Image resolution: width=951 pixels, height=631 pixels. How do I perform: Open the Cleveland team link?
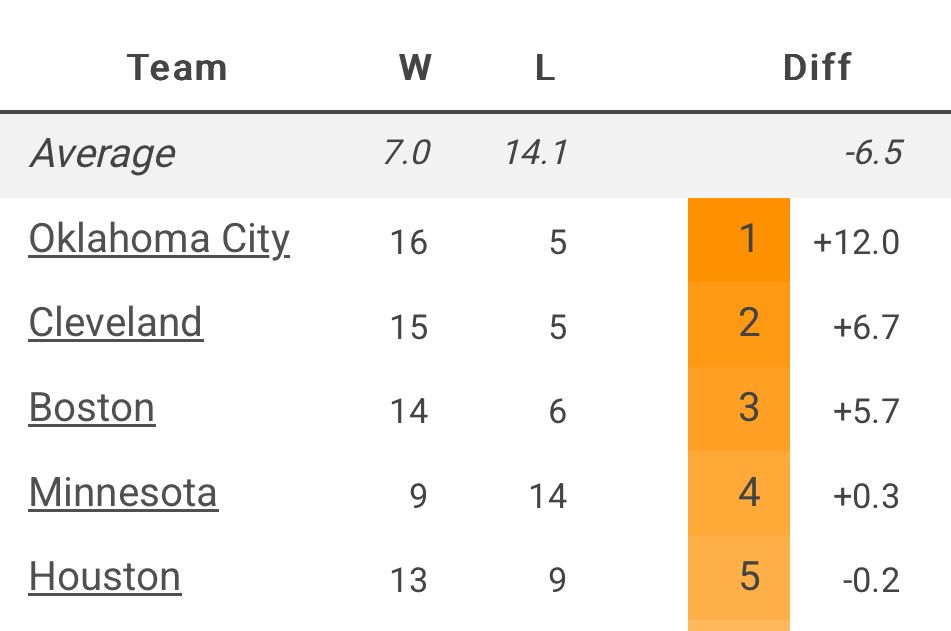(116, 322)
